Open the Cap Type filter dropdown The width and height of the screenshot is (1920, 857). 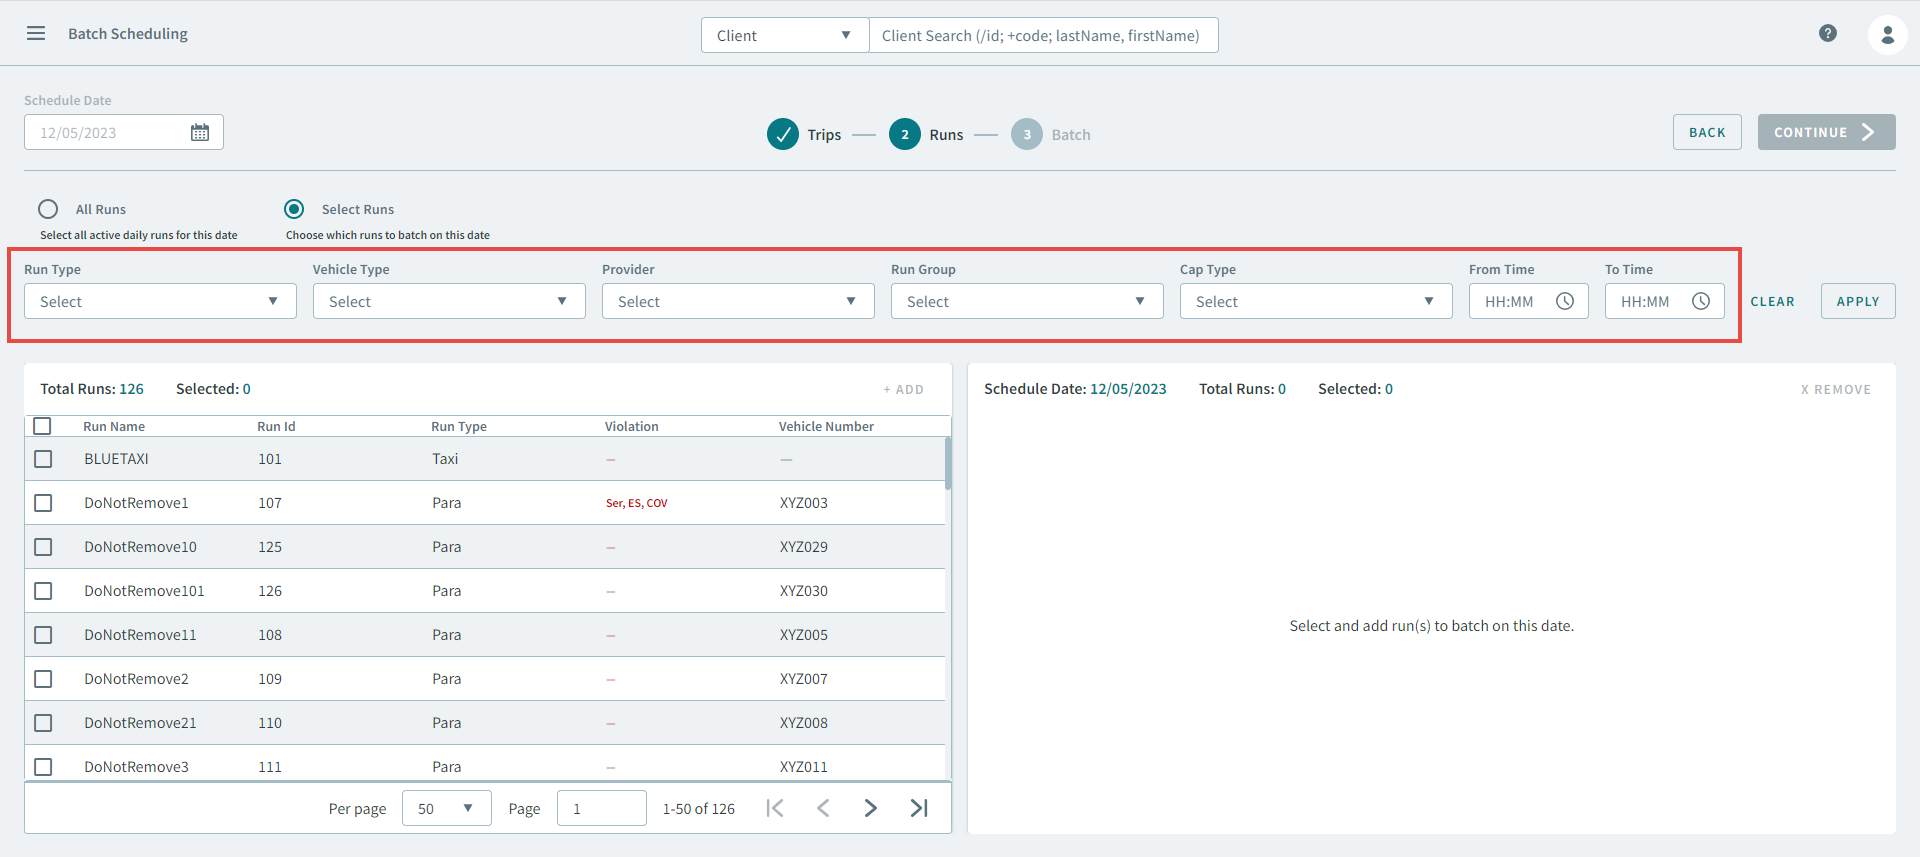click(1316, 301)
